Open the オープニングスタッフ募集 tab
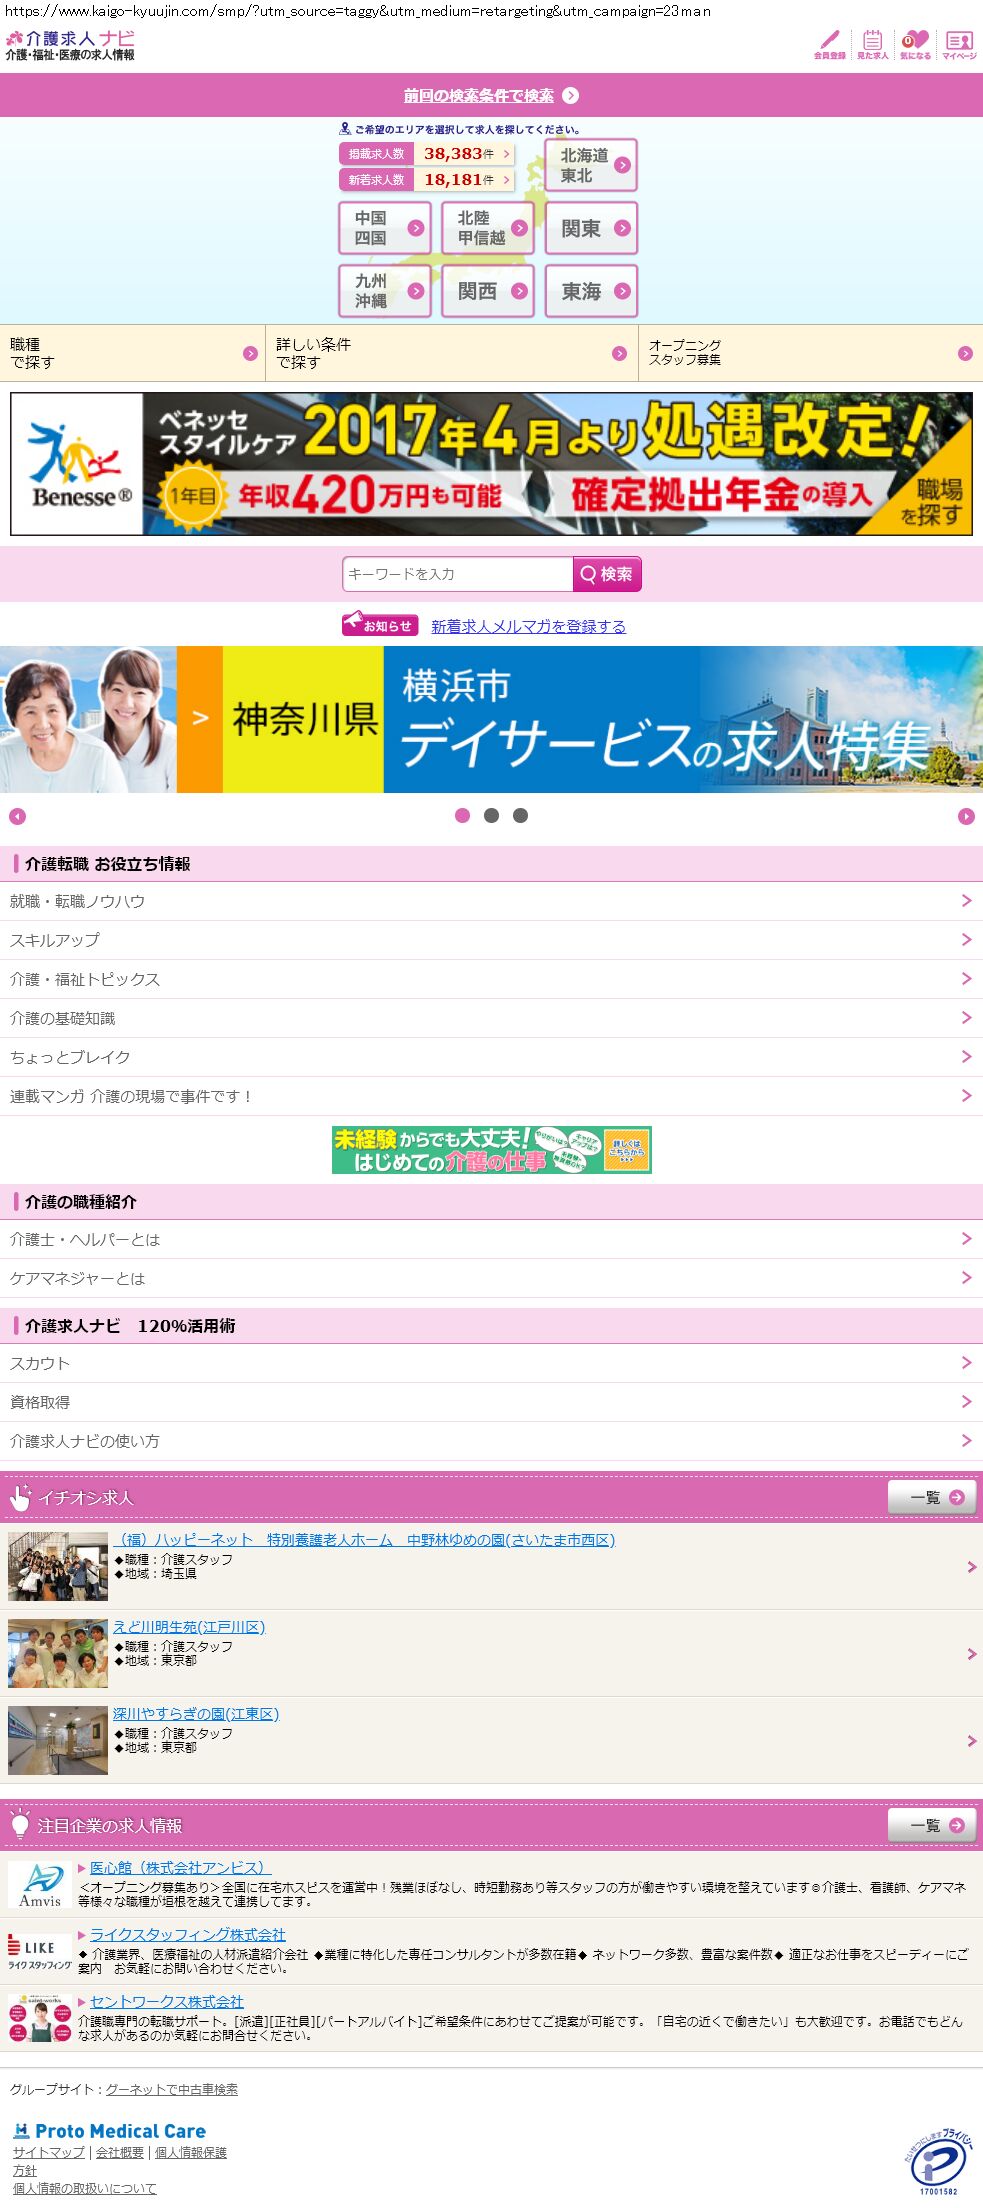983x2208 pixels. [x=811, y=353]
